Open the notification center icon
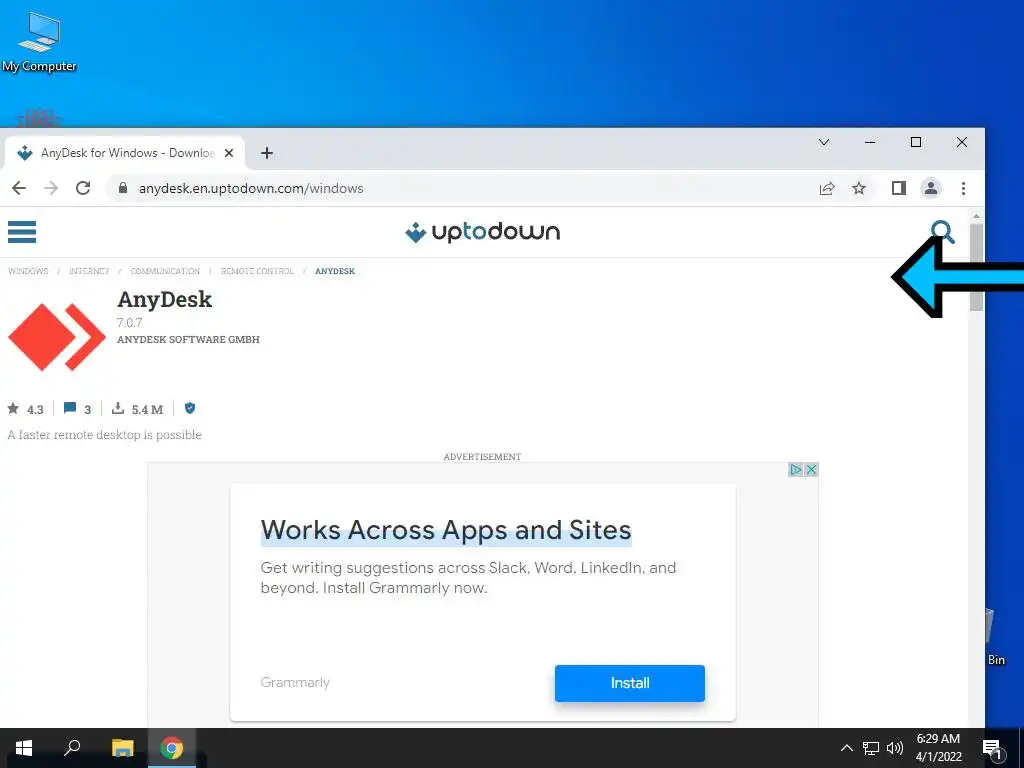This screenshot has height=768, width=1024. coord(992,748)
